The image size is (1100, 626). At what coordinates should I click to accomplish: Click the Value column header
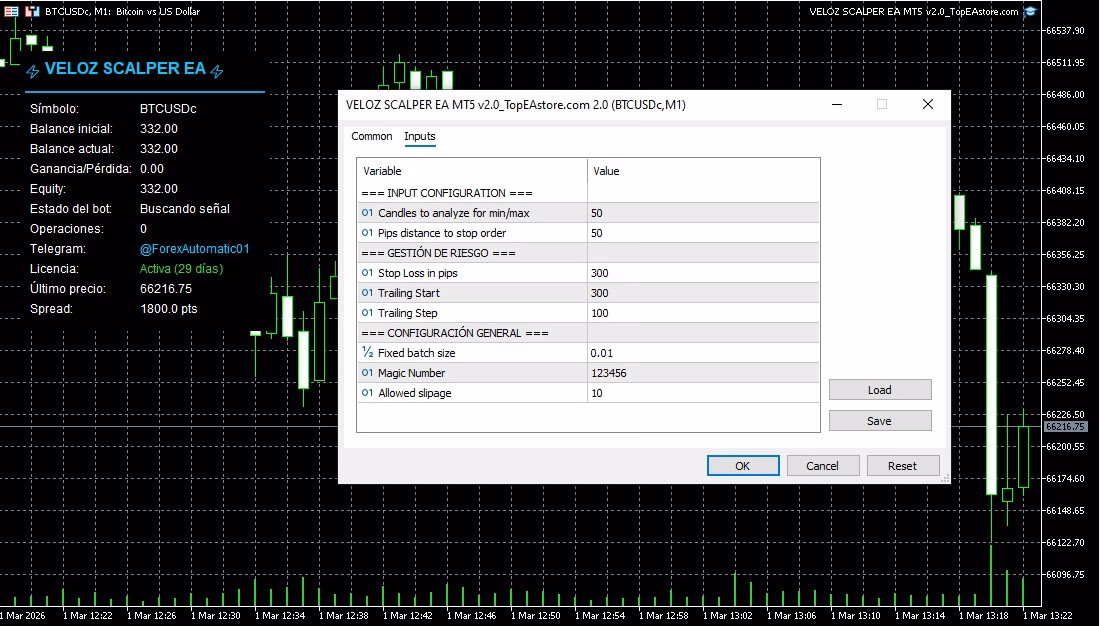point(703,171)
